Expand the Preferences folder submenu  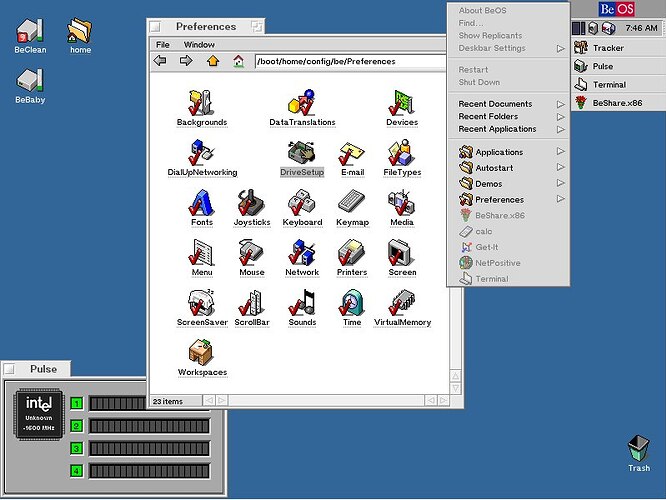point(508,199)
